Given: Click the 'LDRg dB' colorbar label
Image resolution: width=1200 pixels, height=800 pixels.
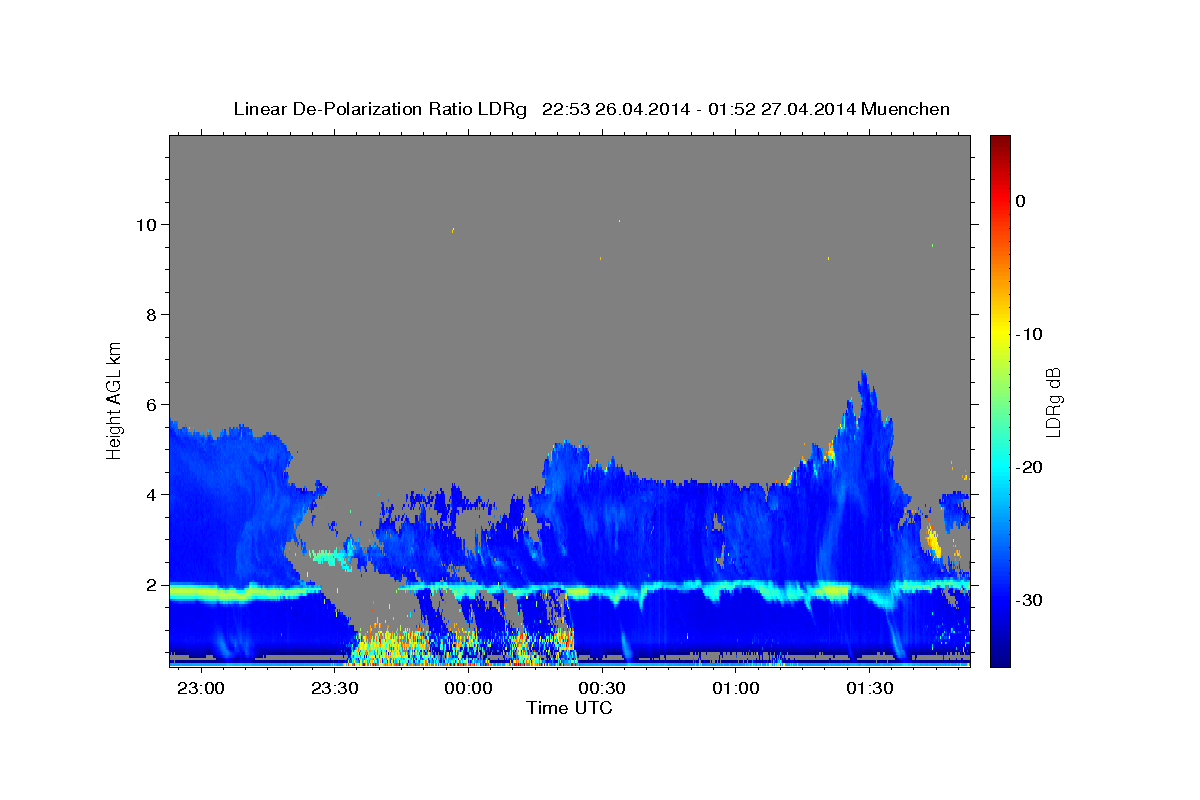Looking at the screenshot, I should (1053, 402).
